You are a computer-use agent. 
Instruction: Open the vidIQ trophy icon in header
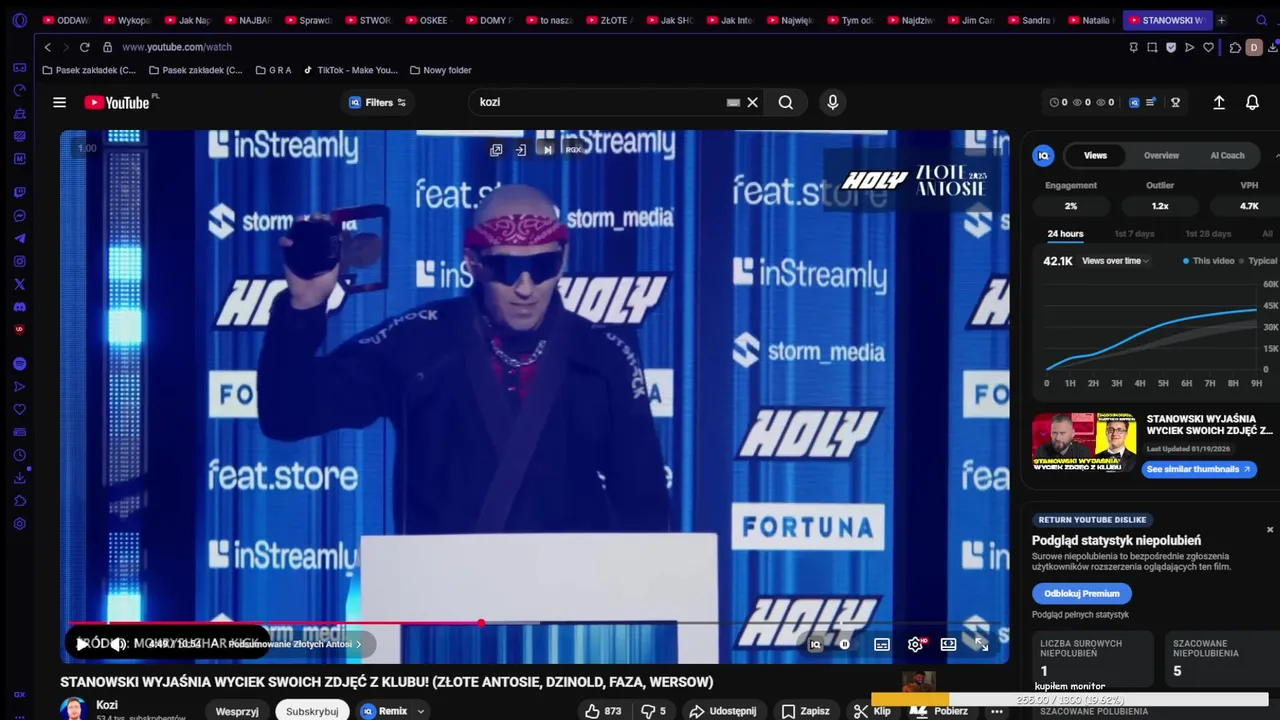1175,102
